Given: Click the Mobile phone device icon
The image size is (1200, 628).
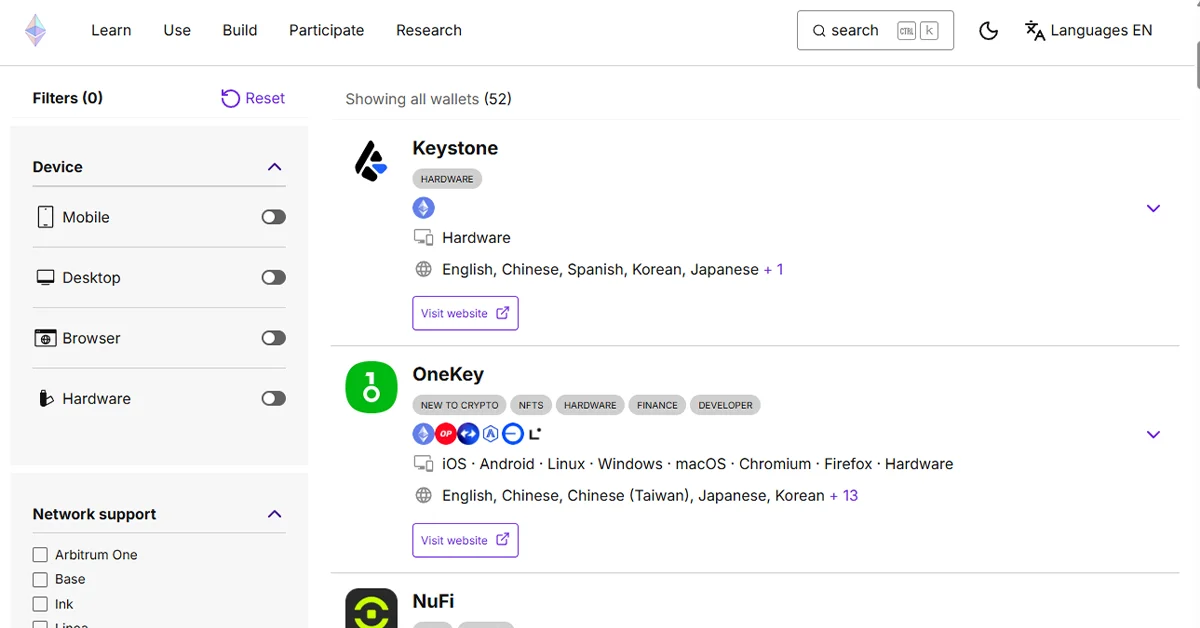Looking at the screenshot, I should tap(45, 217).
